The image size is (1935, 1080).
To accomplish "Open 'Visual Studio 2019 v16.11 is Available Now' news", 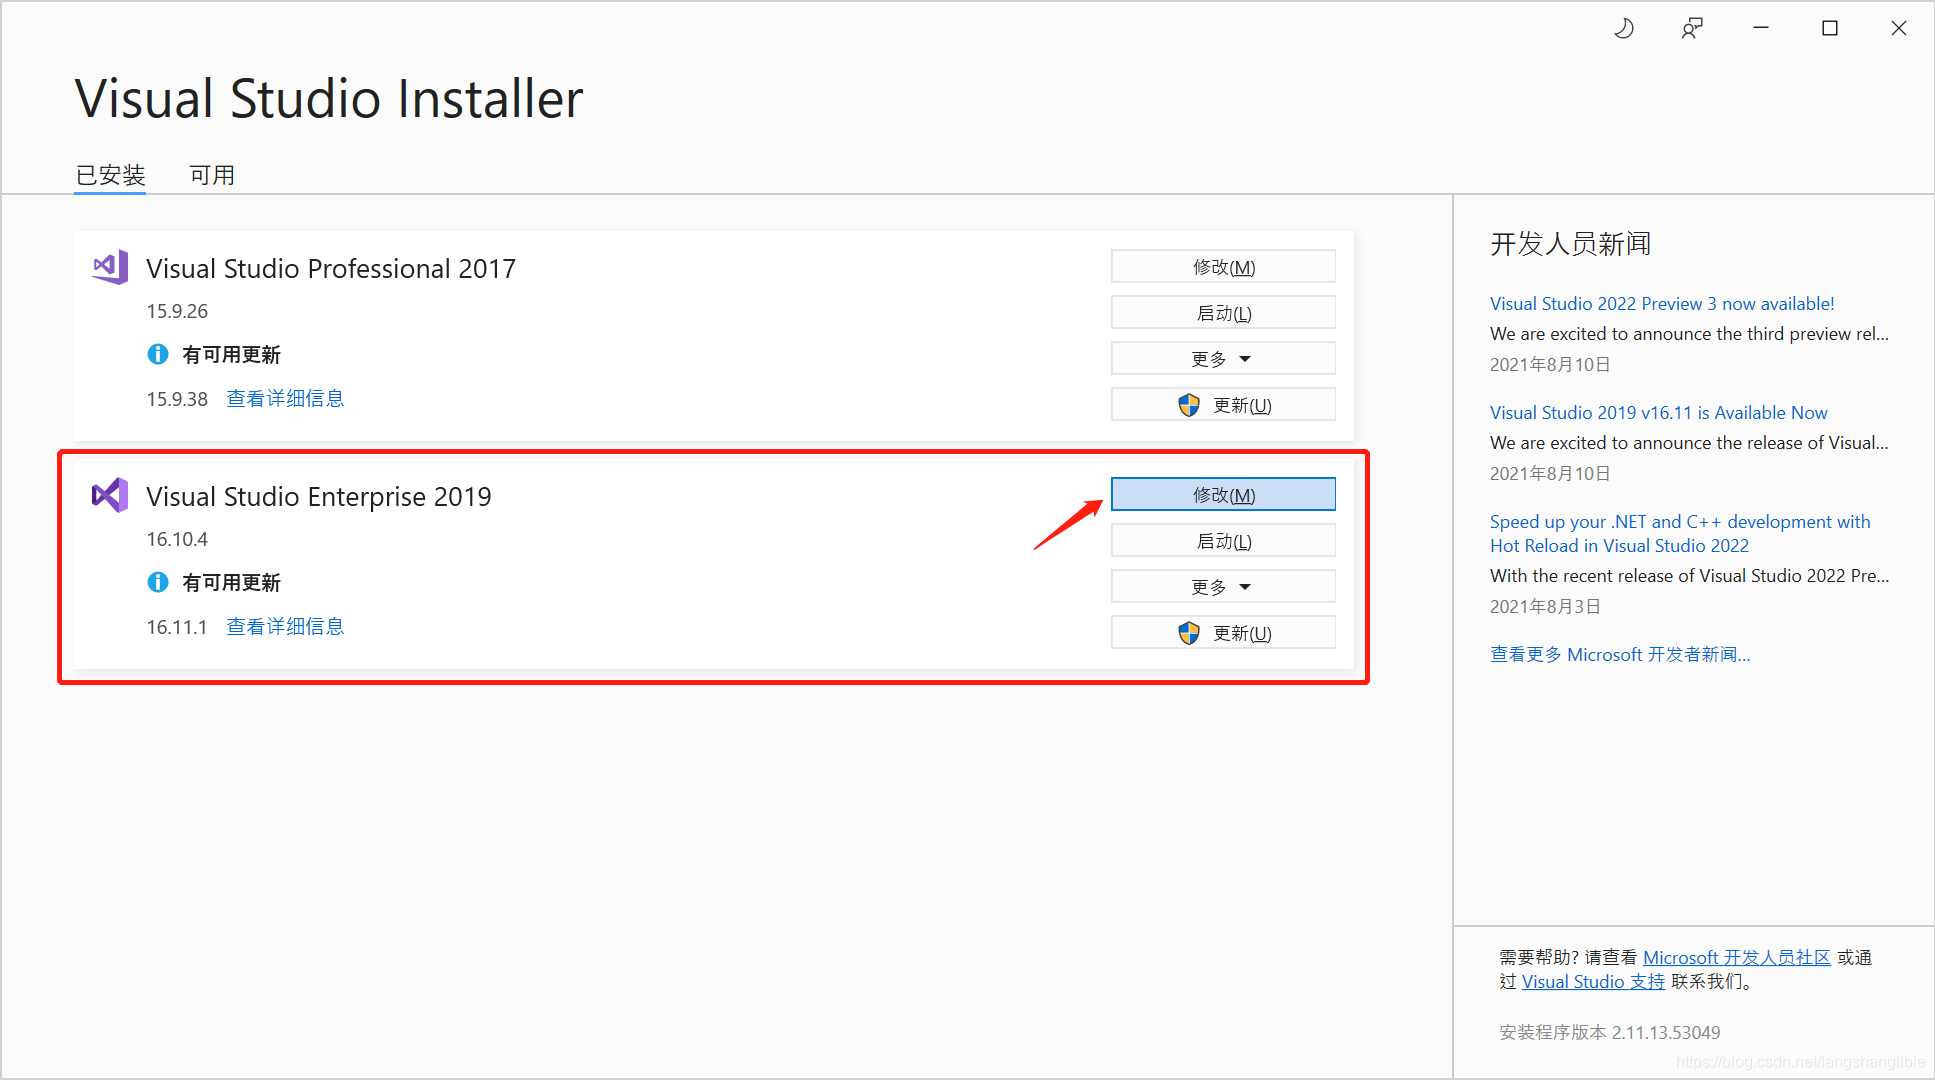I will [1658, 413].
